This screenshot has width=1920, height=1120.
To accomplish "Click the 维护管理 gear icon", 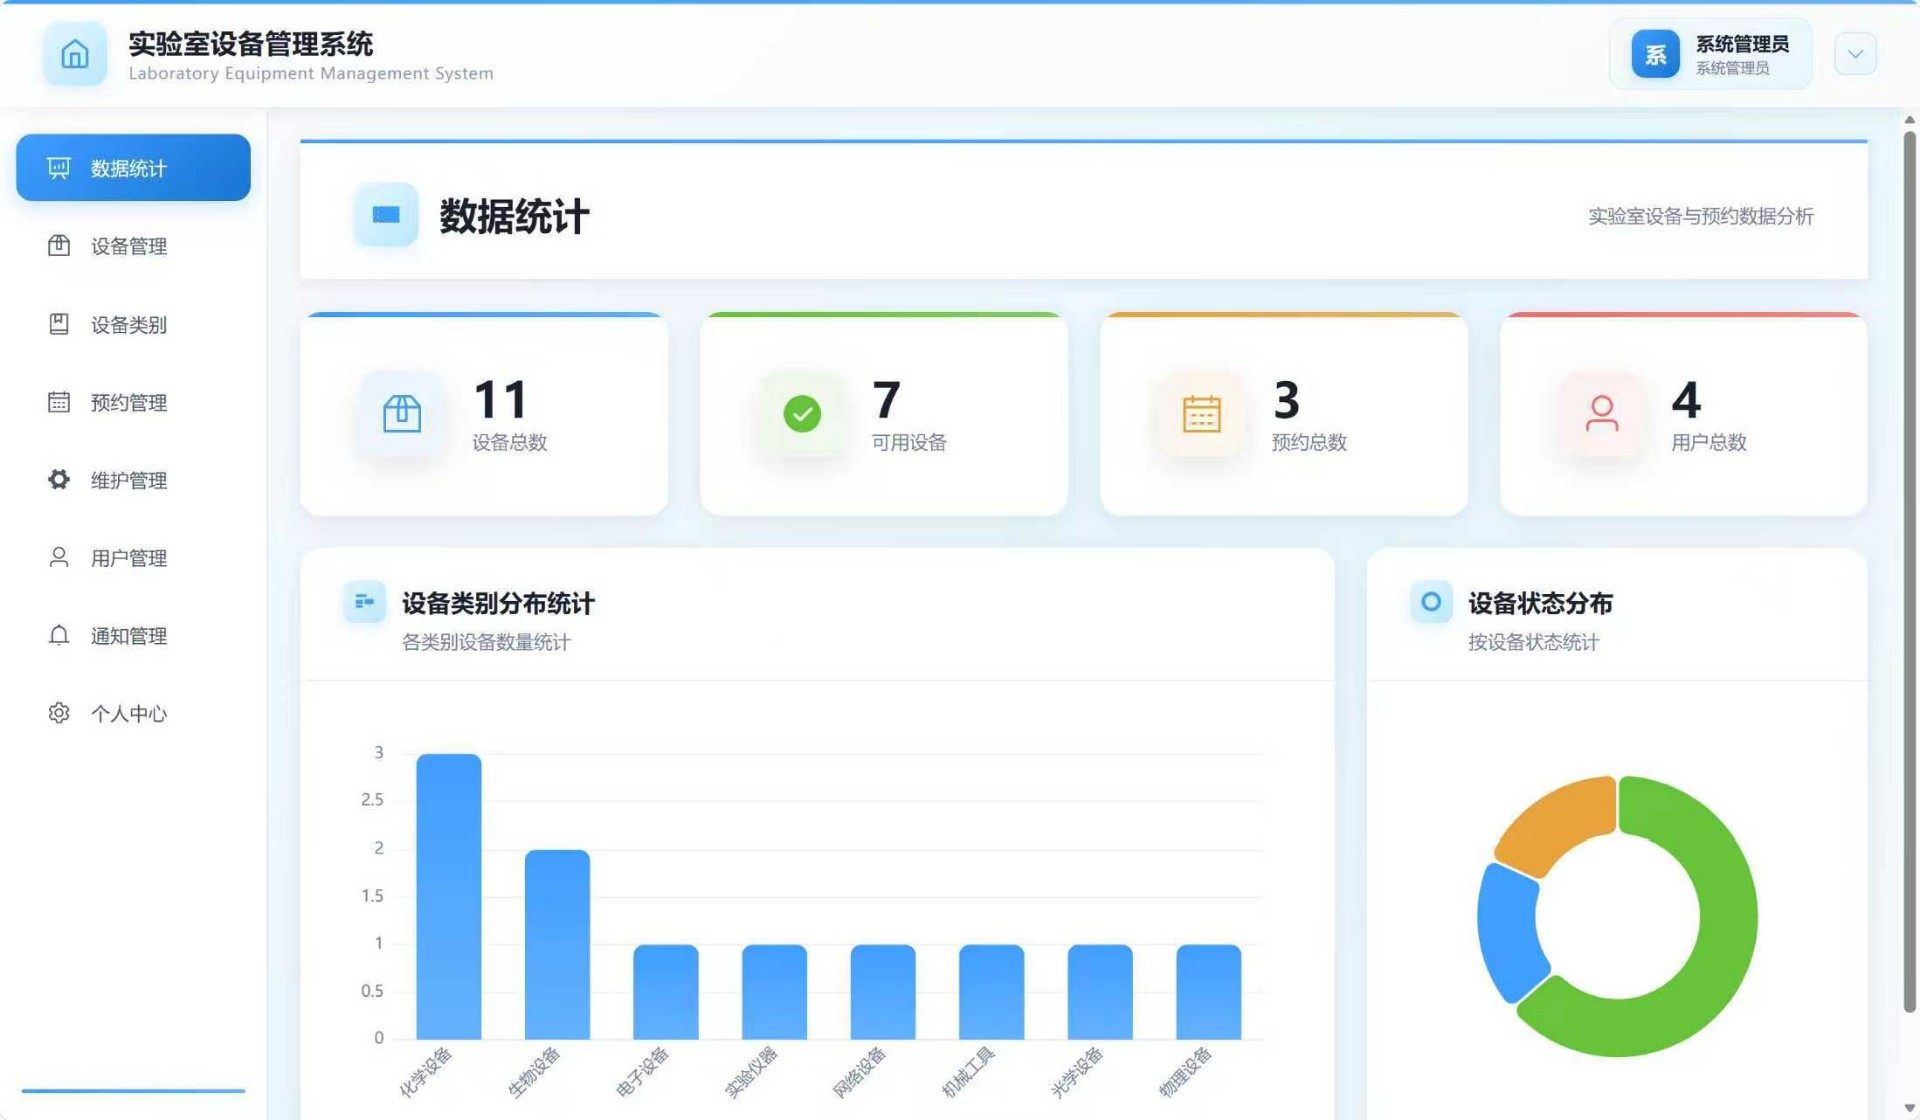I will [x=59, y=480].
